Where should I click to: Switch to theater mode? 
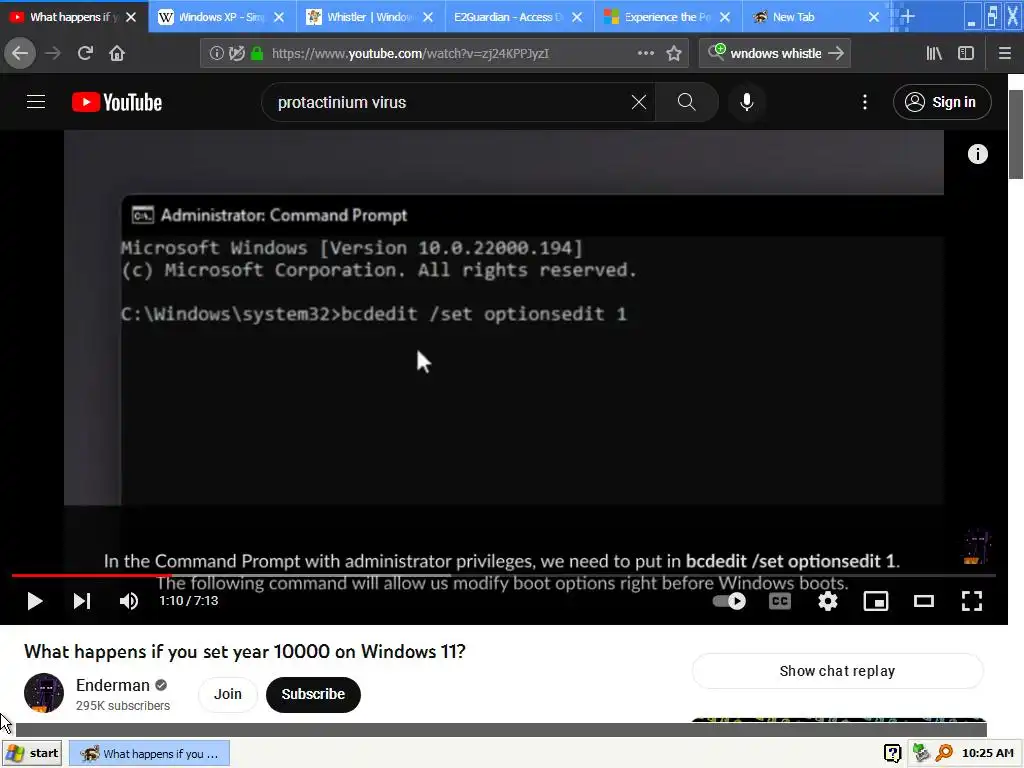point(923,601)
